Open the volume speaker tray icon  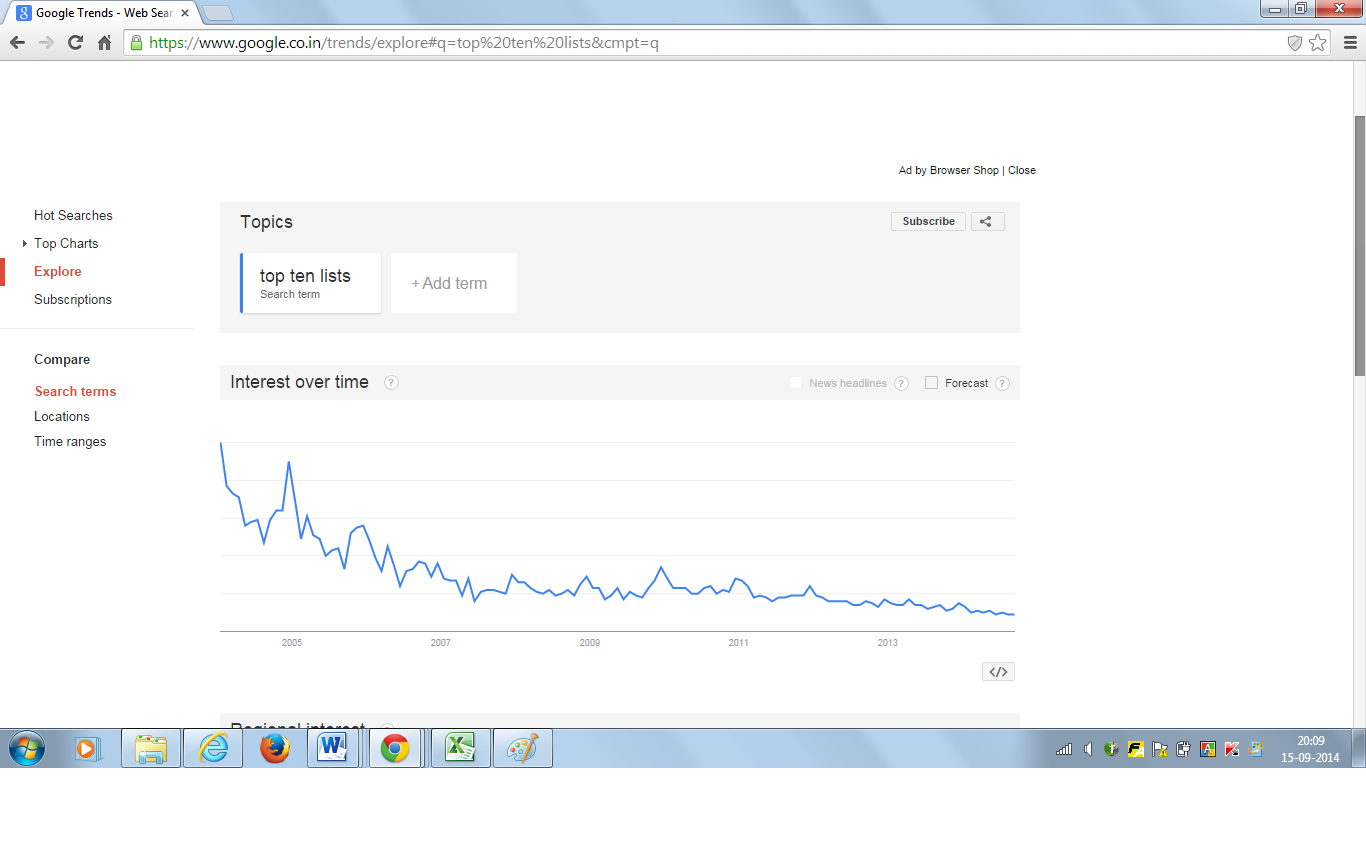(x=1088, y=748)
